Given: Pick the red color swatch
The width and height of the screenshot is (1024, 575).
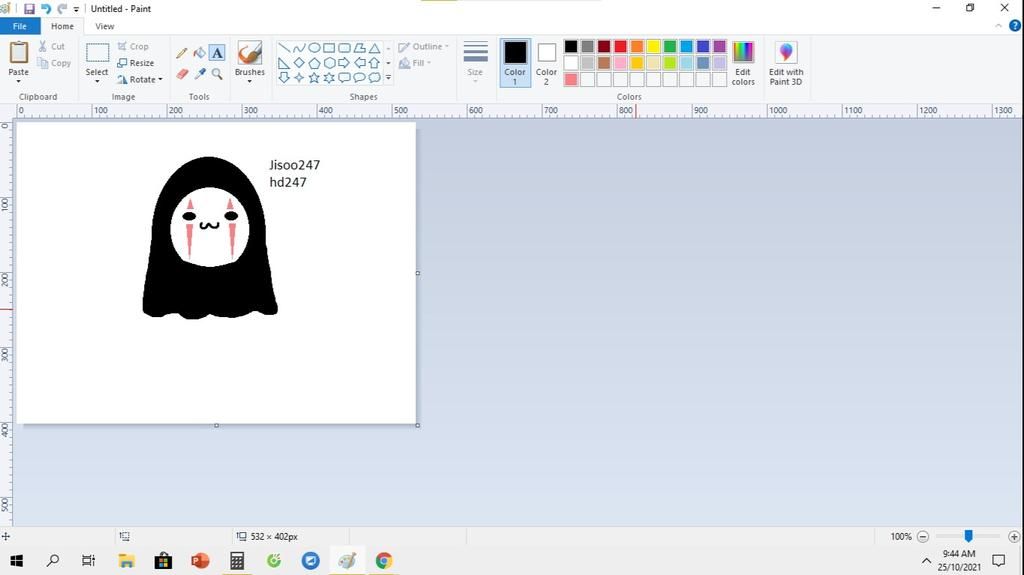Looking at the screenshot, I should point(620,47).
